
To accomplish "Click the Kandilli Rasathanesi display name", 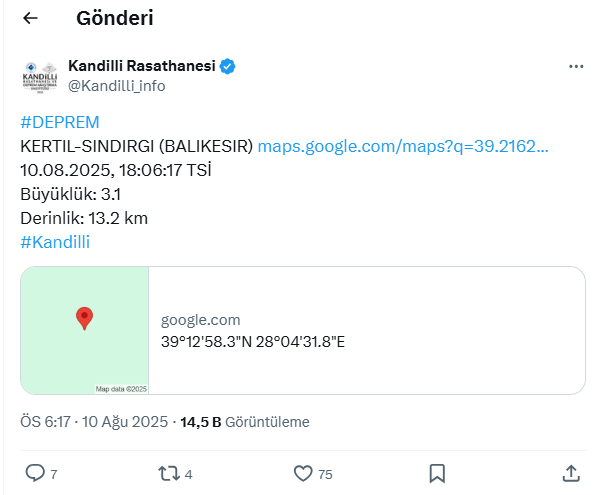I will click(142, 66).
